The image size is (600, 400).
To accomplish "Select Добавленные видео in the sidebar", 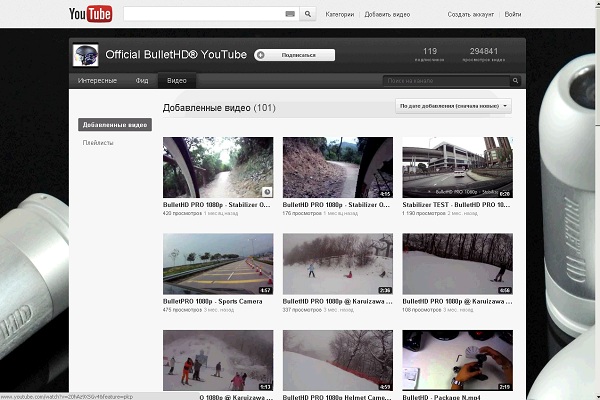I will pos(115,125).
